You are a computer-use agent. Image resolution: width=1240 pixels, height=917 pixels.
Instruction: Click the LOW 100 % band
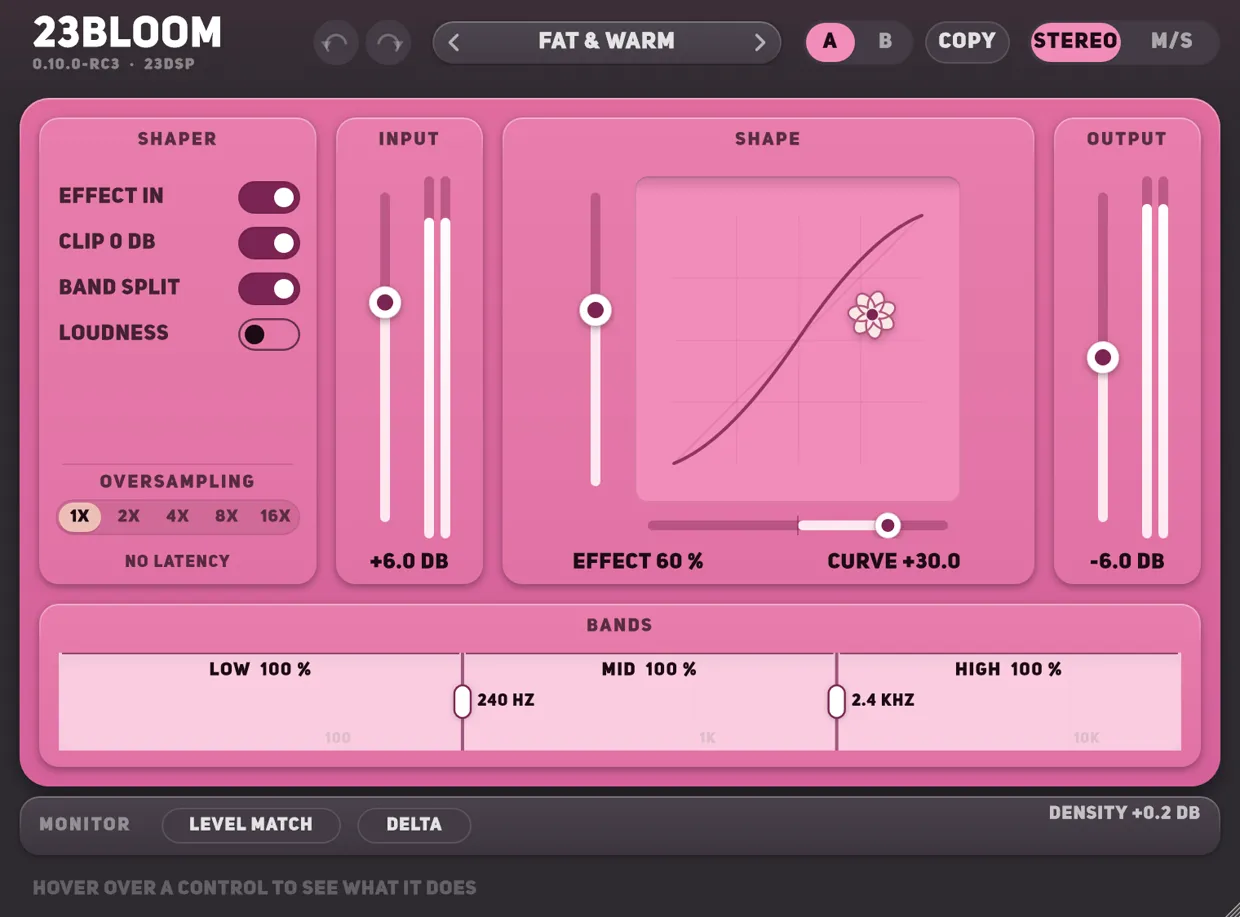coord(260,701)
